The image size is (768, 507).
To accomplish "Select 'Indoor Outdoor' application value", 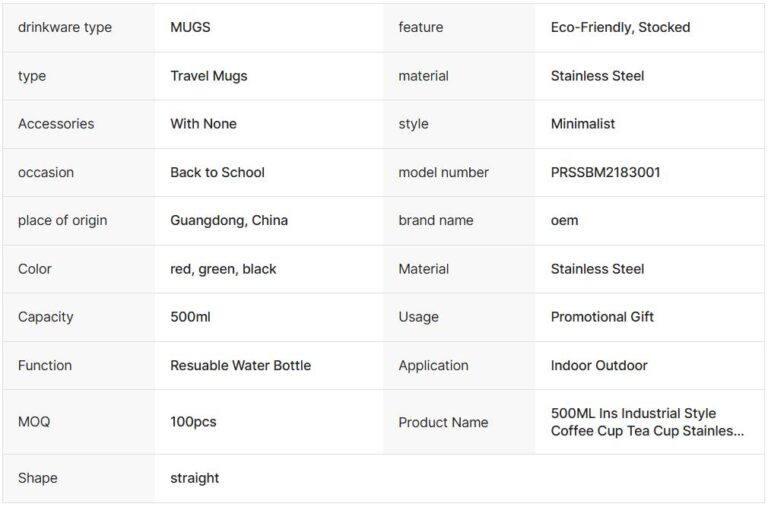I will point(599,365).
